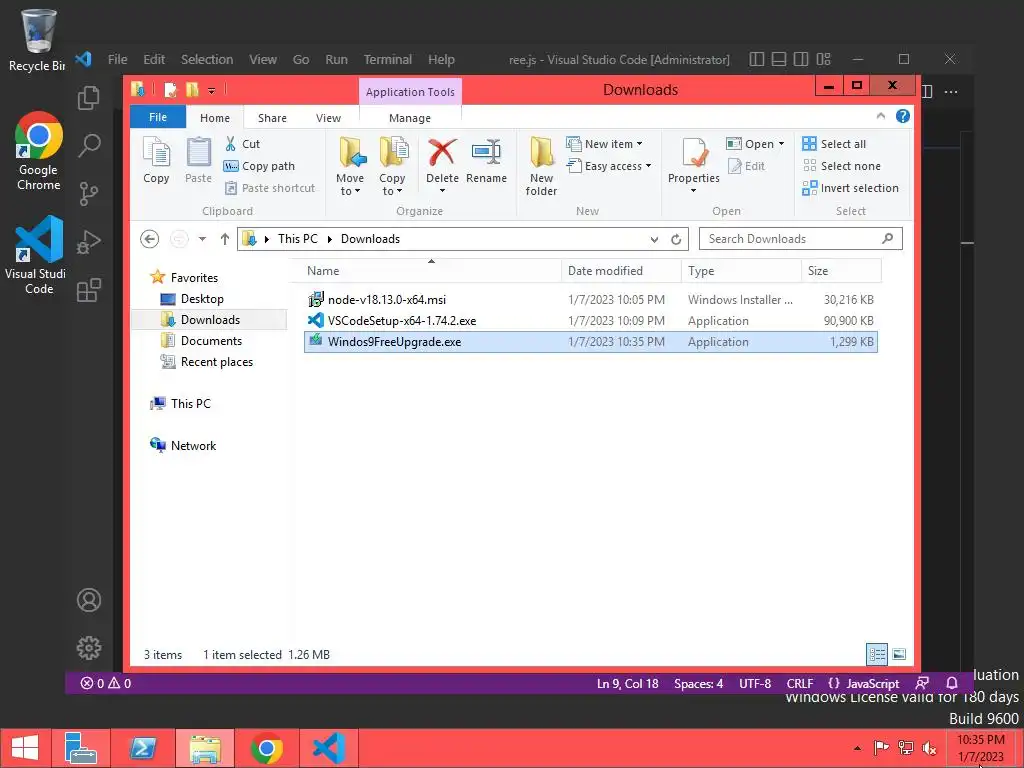Switch to Large icons view in status bar
Image resolution: width=1024 pixels, height=768 pixels.
coord(899,654)
